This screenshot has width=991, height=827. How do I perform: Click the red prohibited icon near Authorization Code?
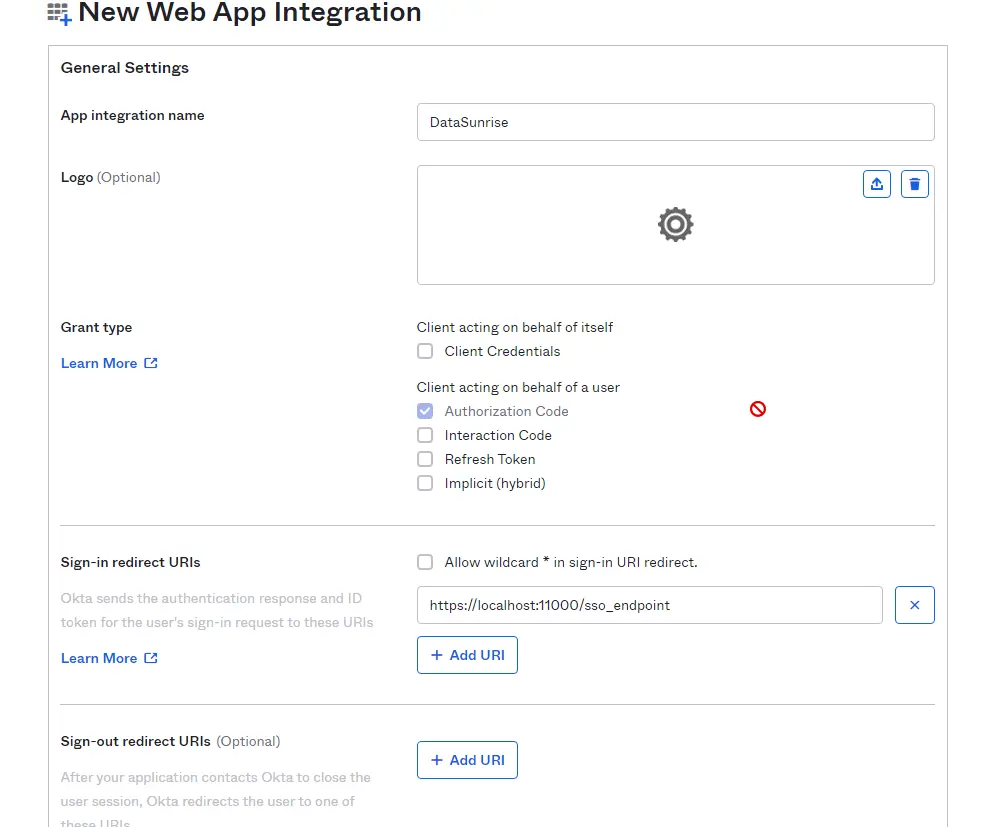click(x=758, y=408)
